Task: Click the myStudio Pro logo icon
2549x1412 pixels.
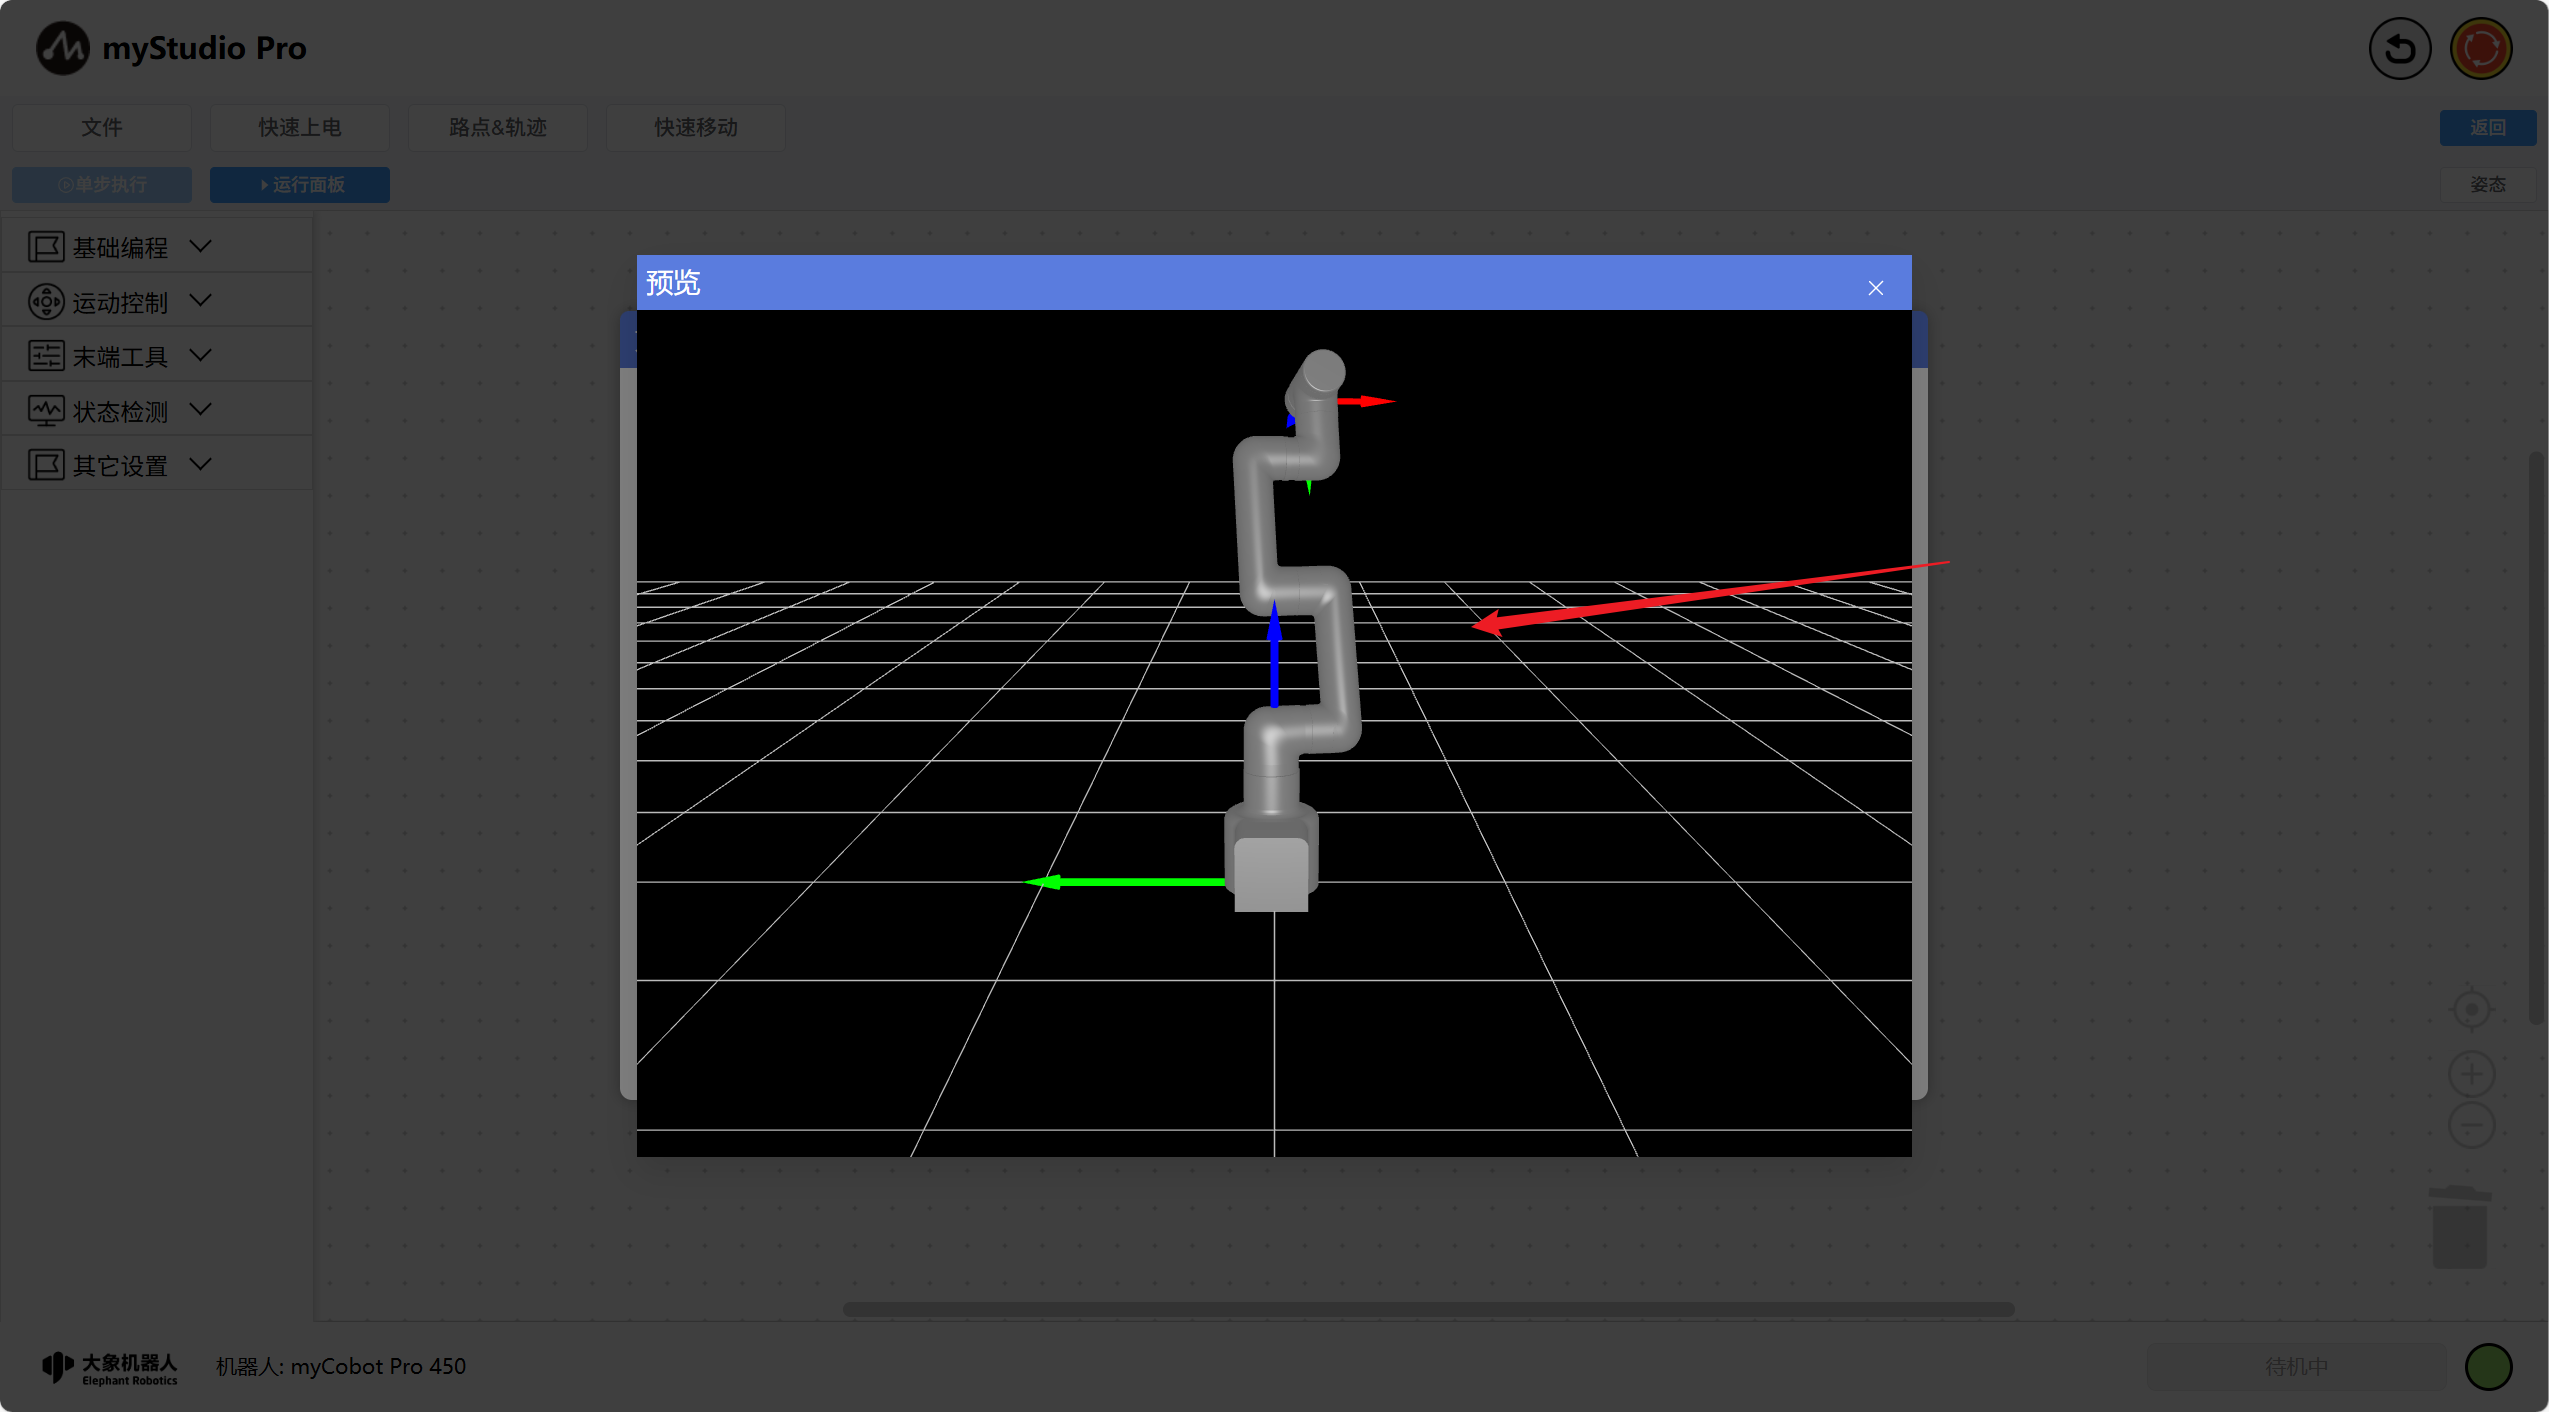Action: (62, 48)
